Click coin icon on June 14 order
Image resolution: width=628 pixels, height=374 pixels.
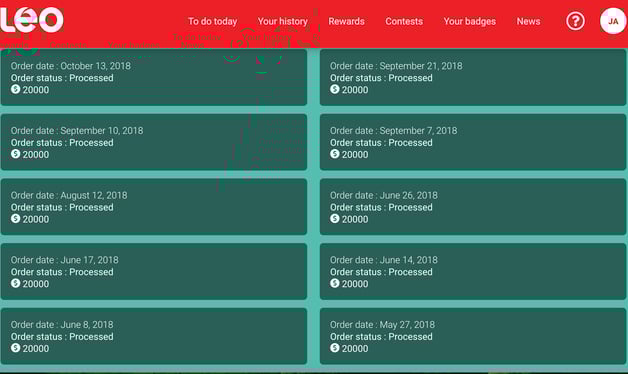click(335, 284)
